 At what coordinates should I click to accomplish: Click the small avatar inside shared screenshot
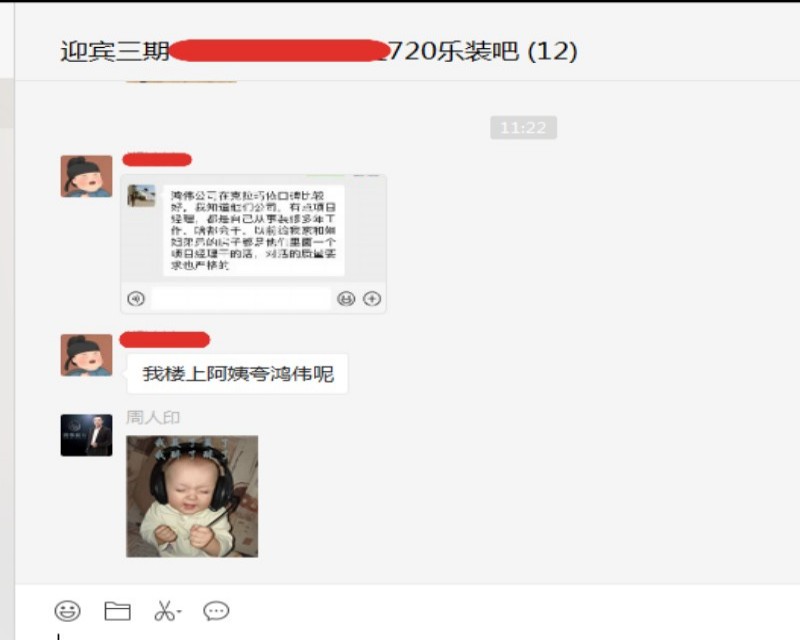141,196
